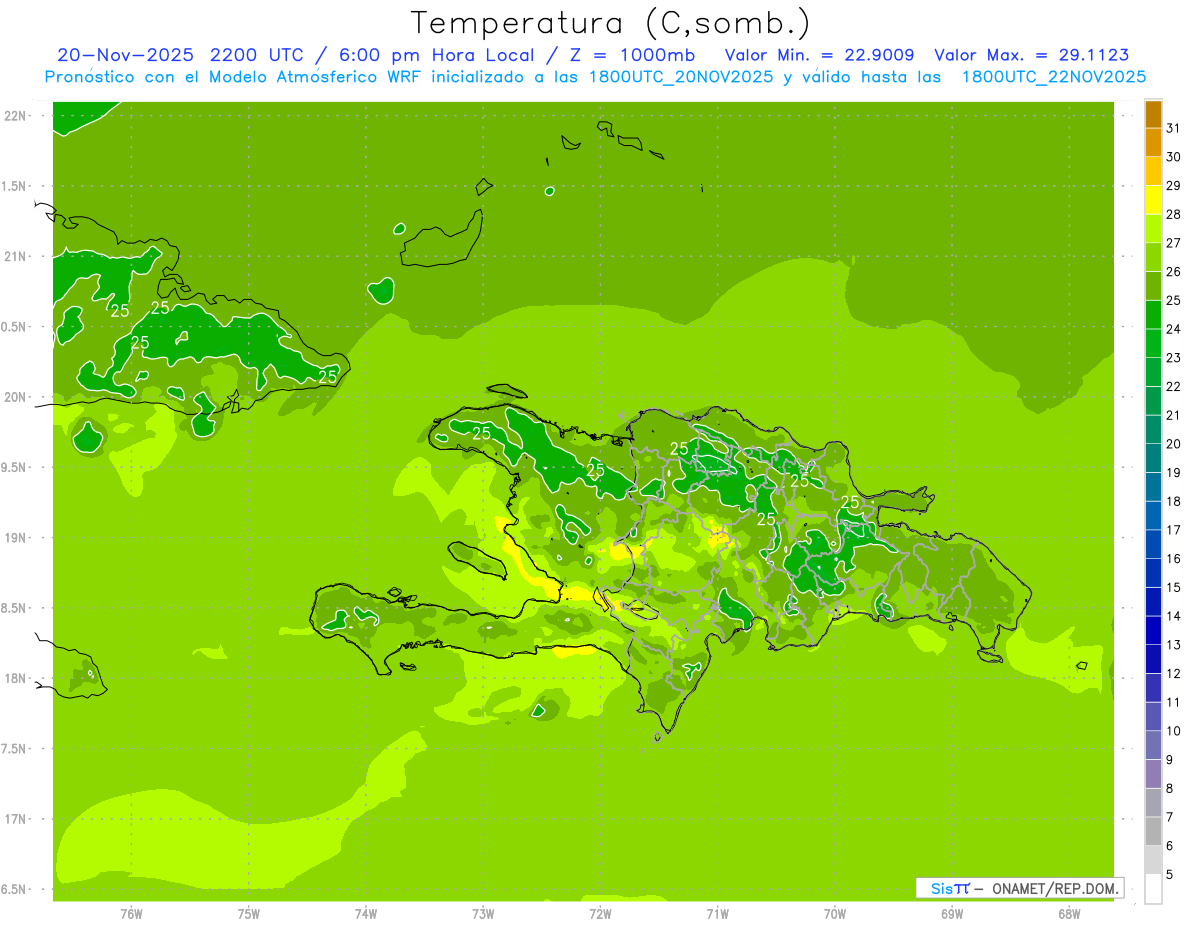
Task: Click the 'ONAMET/REP.DOM.' credit label
Action: (1055, 888)
